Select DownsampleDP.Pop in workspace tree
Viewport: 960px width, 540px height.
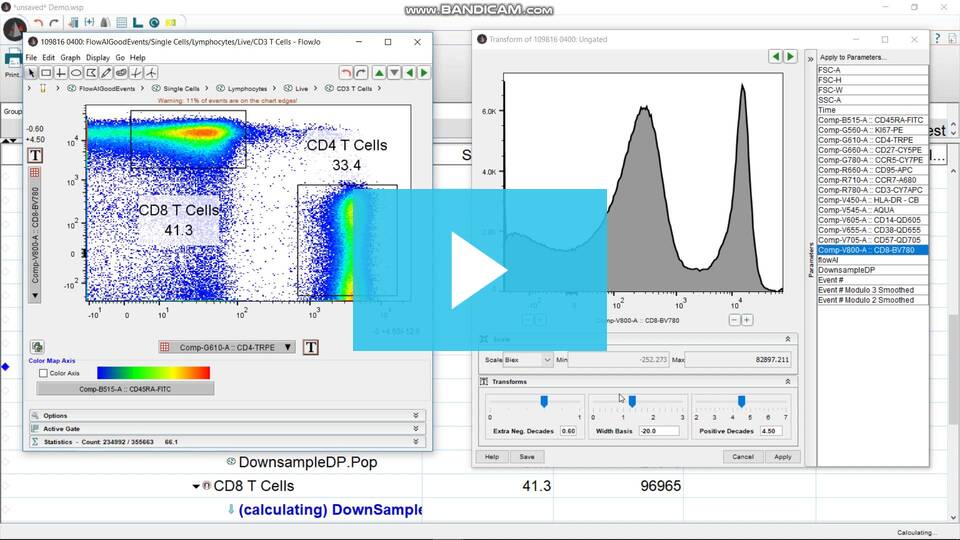[308, 462]
